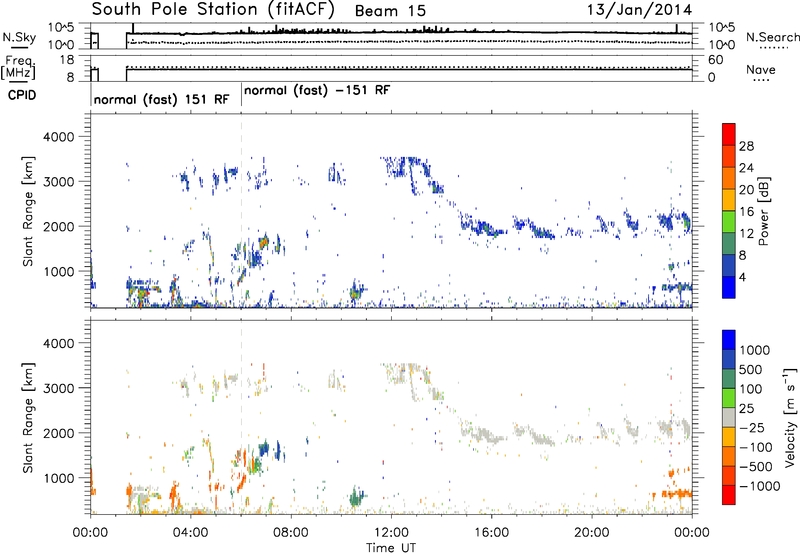Pick the blue swatch between 4 and 8 dB
800x554 pixels.
click(729, 265)
